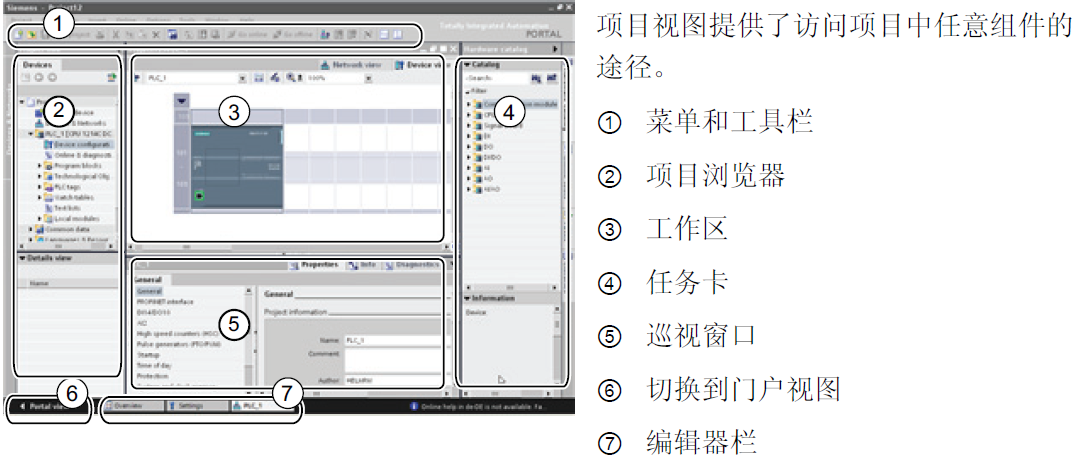Select Pulse generators (PTO/PWM) entry
This screenshot has height=461, width=1079.
[179, 344]
